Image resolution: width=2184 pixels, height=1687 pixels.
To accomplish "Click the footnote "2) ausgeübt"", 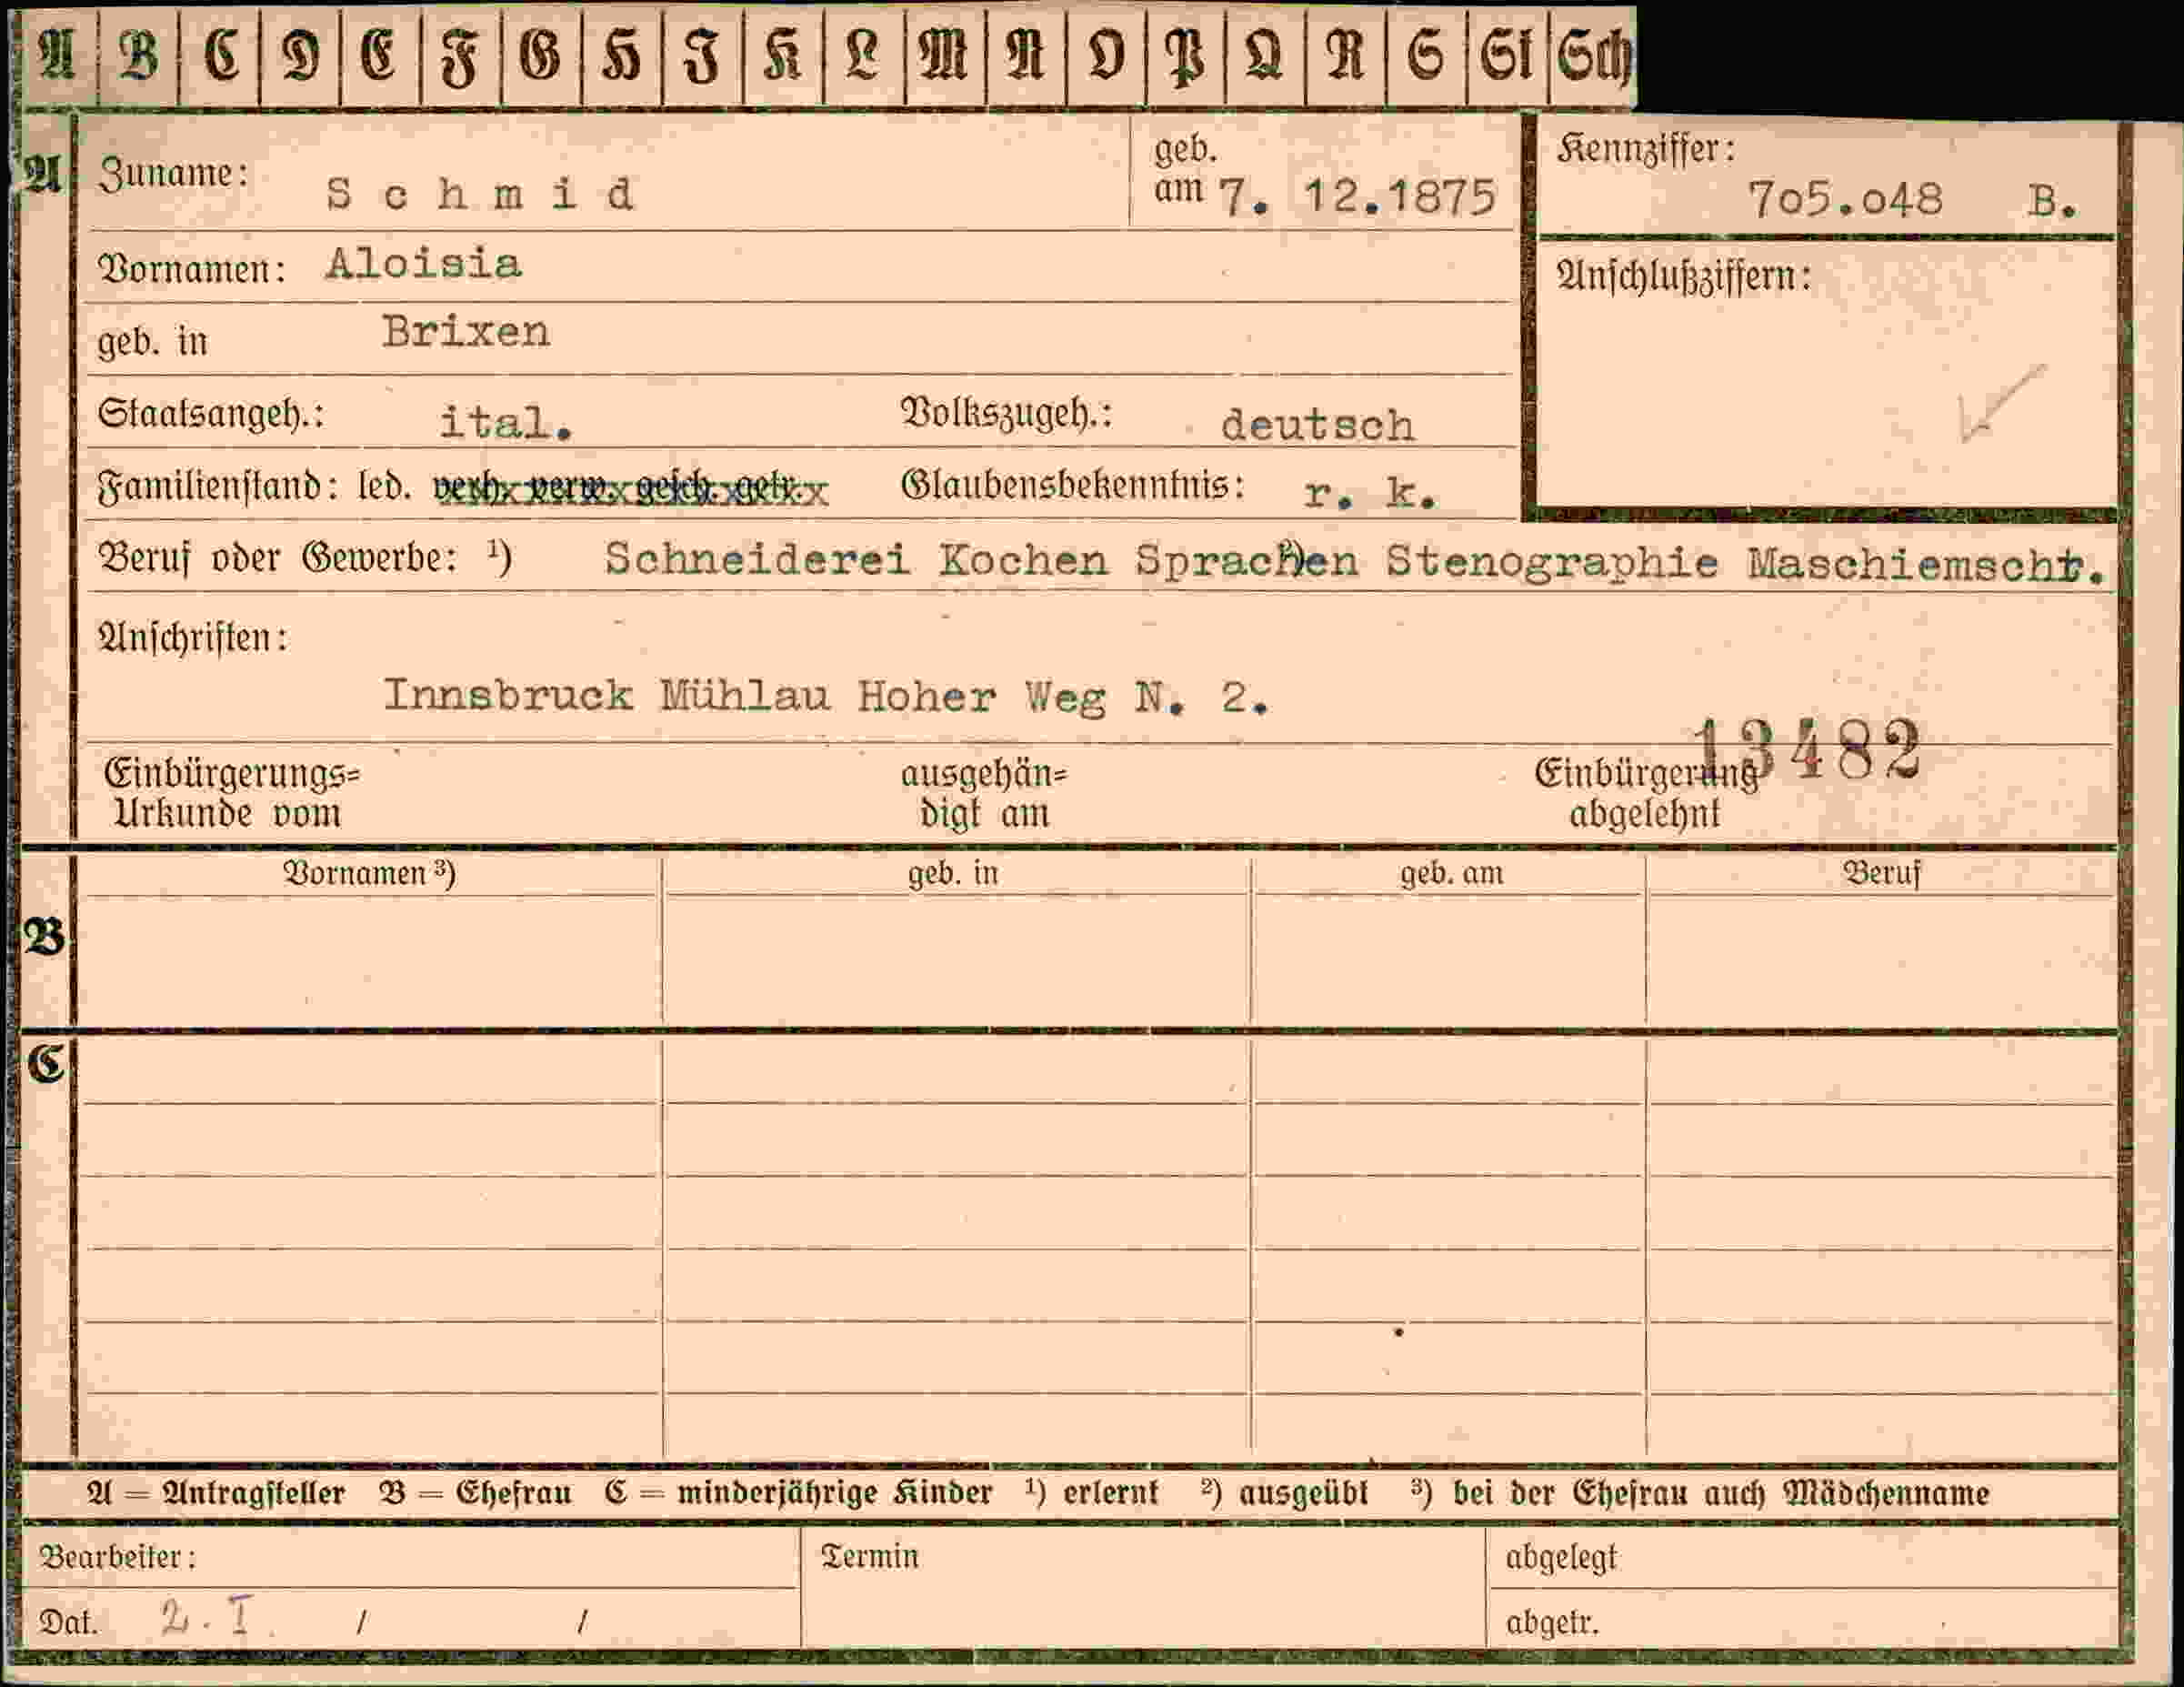I will click(1284, 1493).
